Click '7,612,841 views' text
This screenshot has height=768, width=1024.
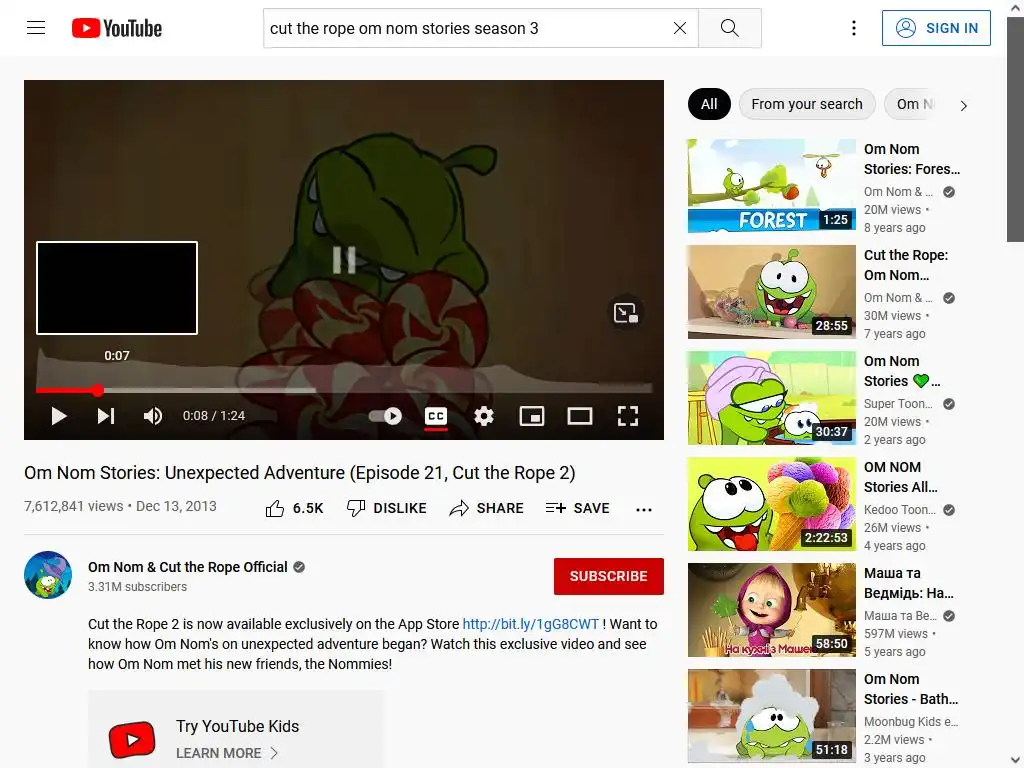pyautogui.click(x=73, y=506)
